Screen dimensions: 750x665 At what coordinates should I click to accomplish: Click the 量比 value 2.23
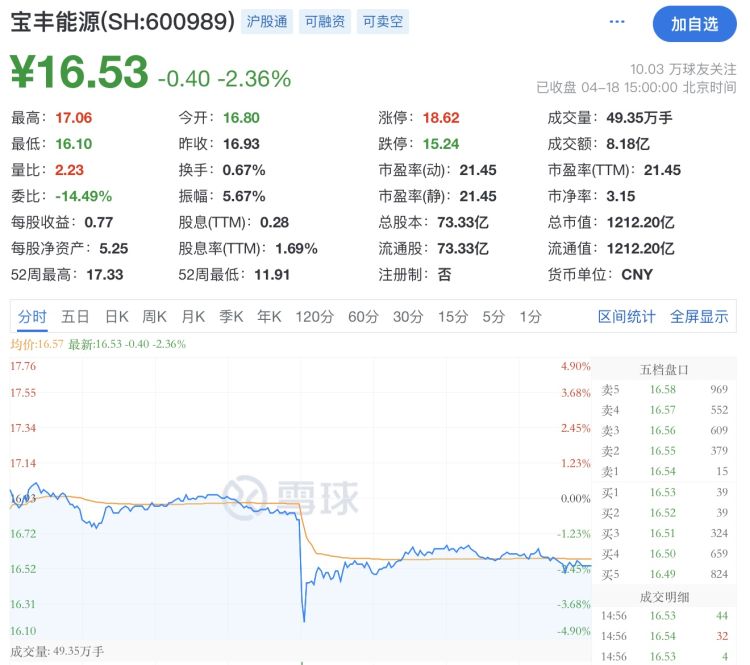(x=69, y=170)
